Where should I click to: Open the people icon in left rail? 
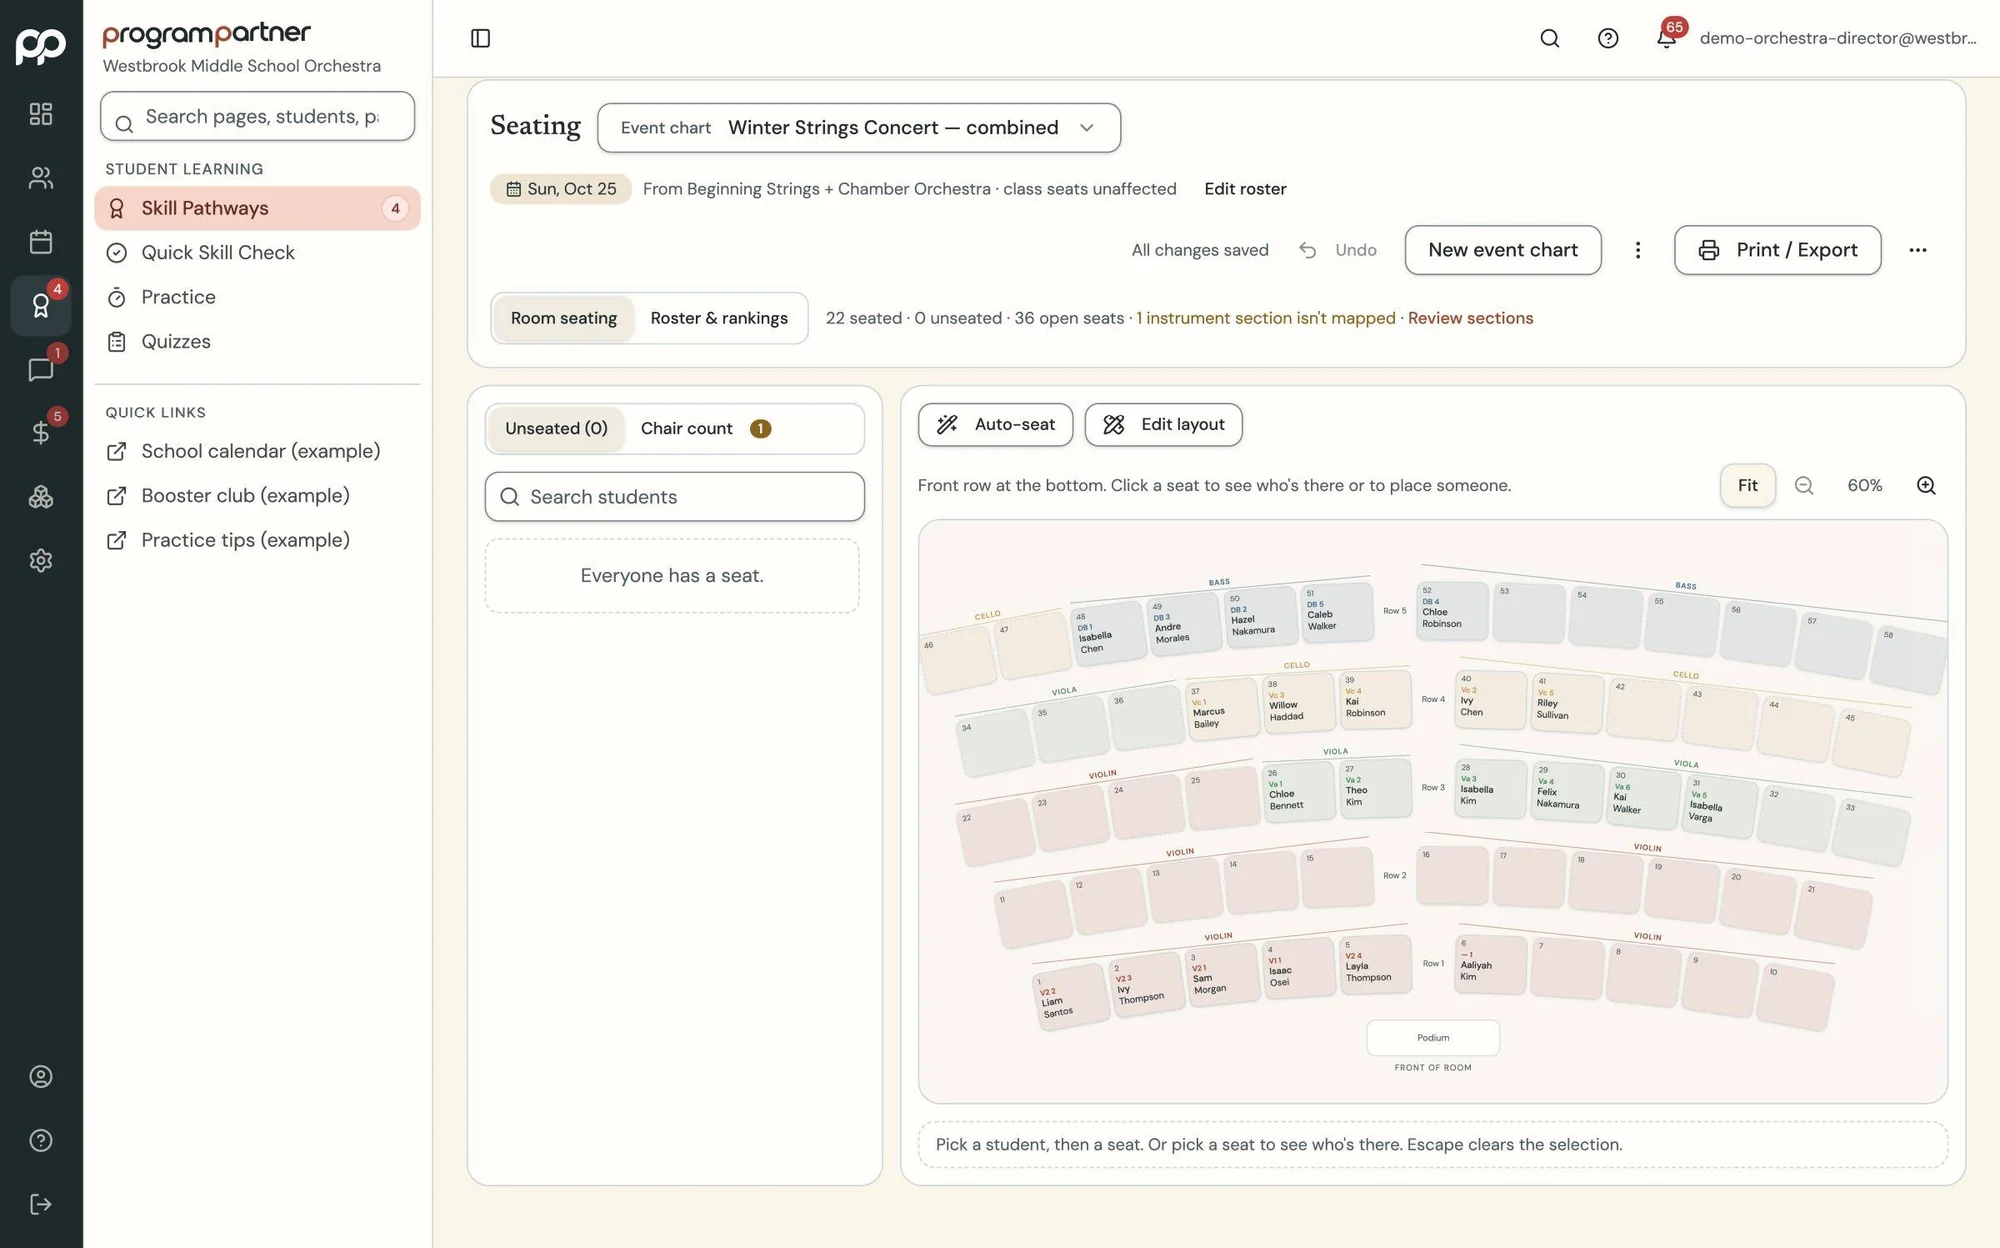41,178
